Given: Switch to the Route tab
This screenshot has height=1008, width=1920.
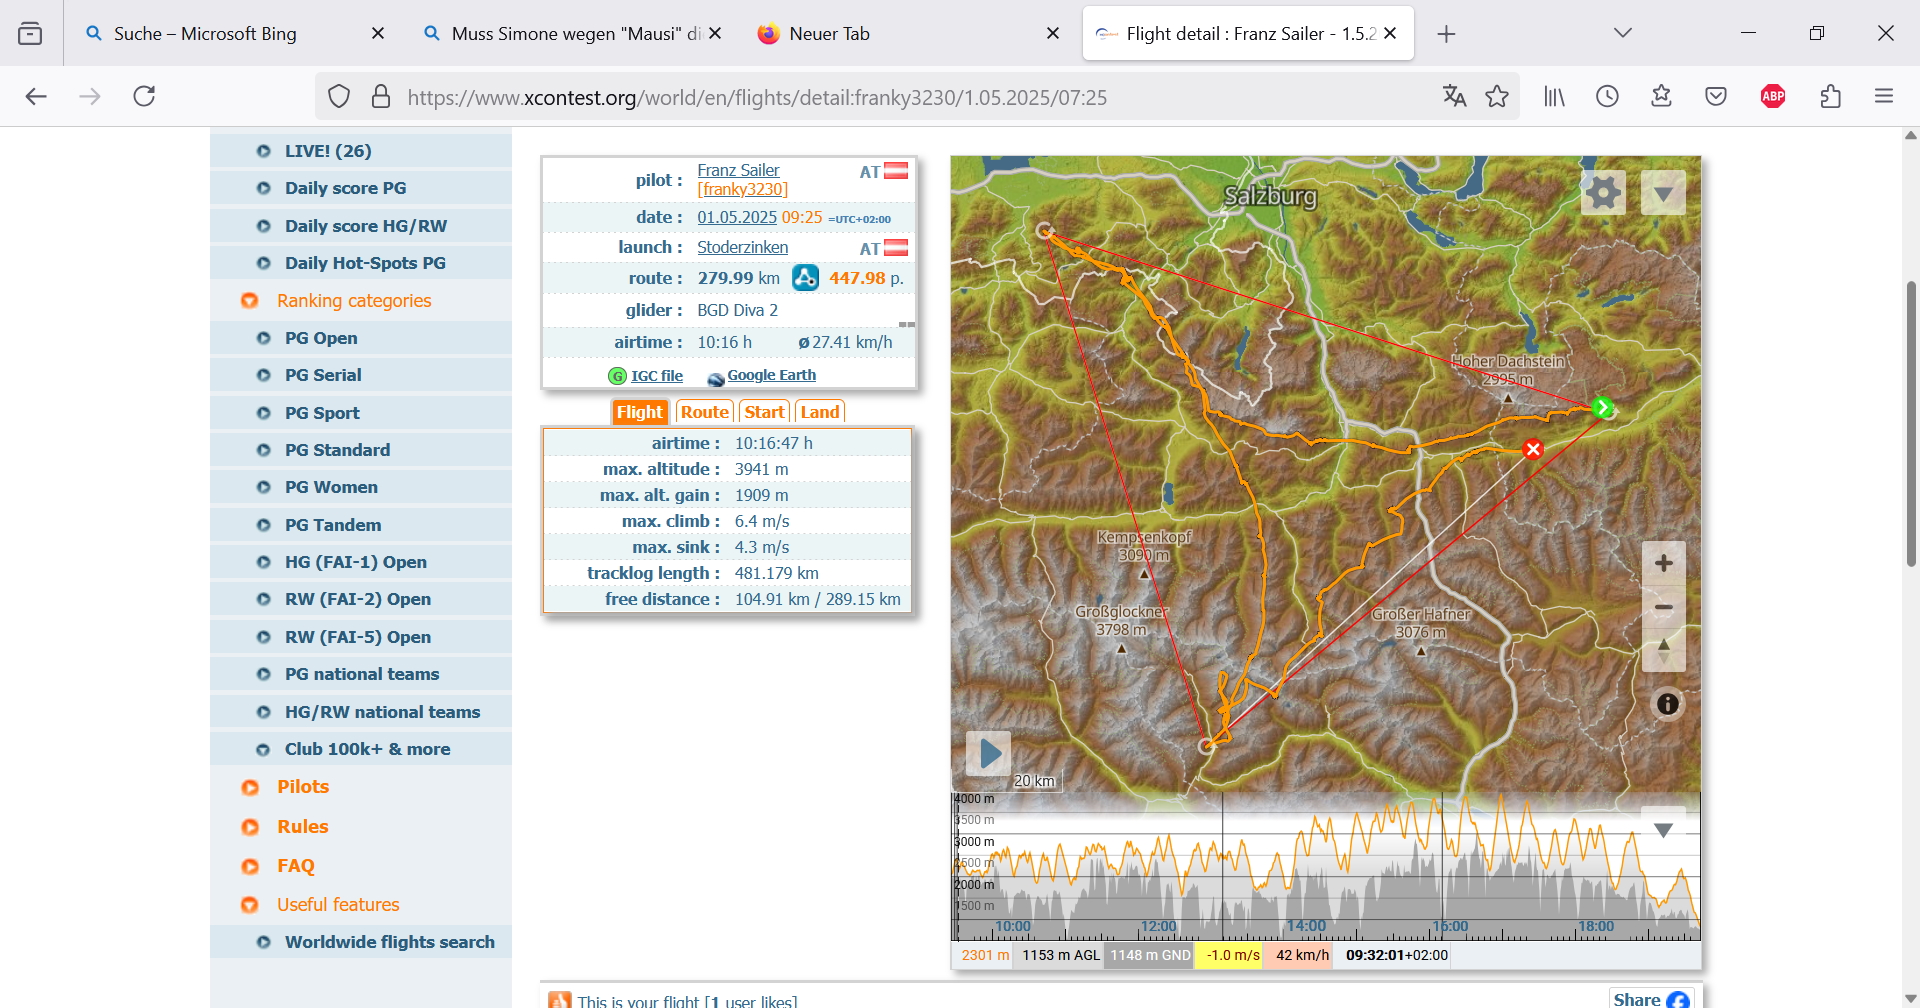Looking at the screenshot, I should 704,412.
